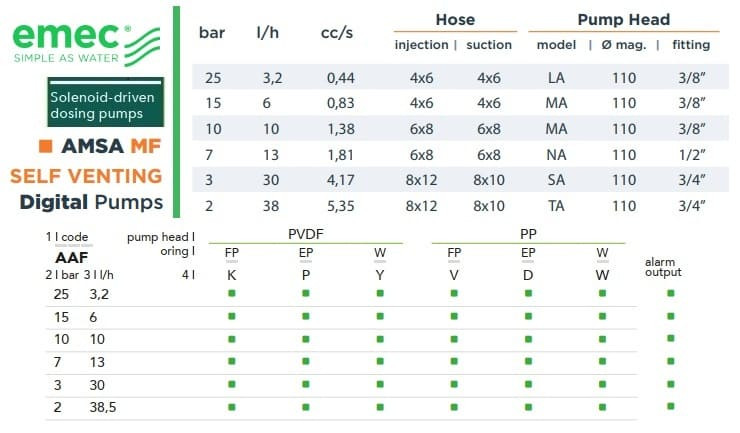The width and height of the screenshot is (740, 433).
Task: Click the green Y marker in the 10 bar row
Action: (x=379, y=339)
